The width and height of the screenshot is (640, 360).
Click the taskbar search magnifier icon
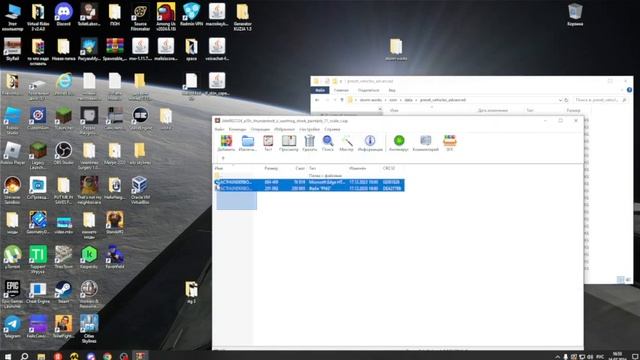point(24,356)
